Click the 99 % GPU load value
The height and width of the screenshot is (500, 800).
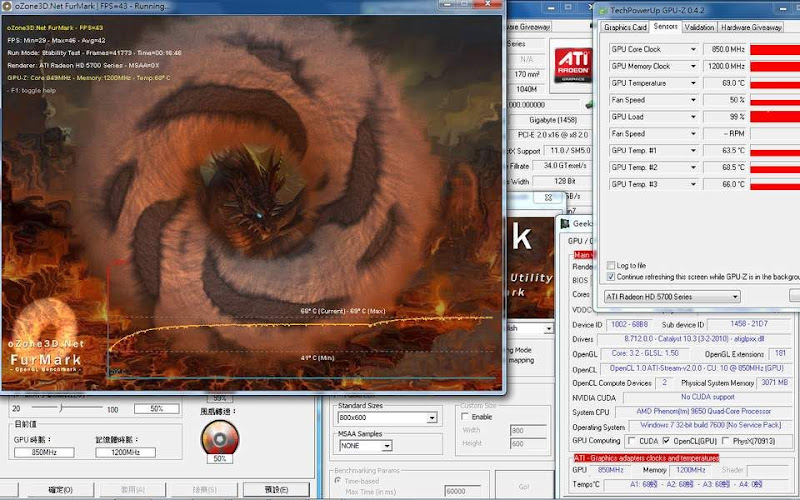pyautogui.click(x=726, y=117)
